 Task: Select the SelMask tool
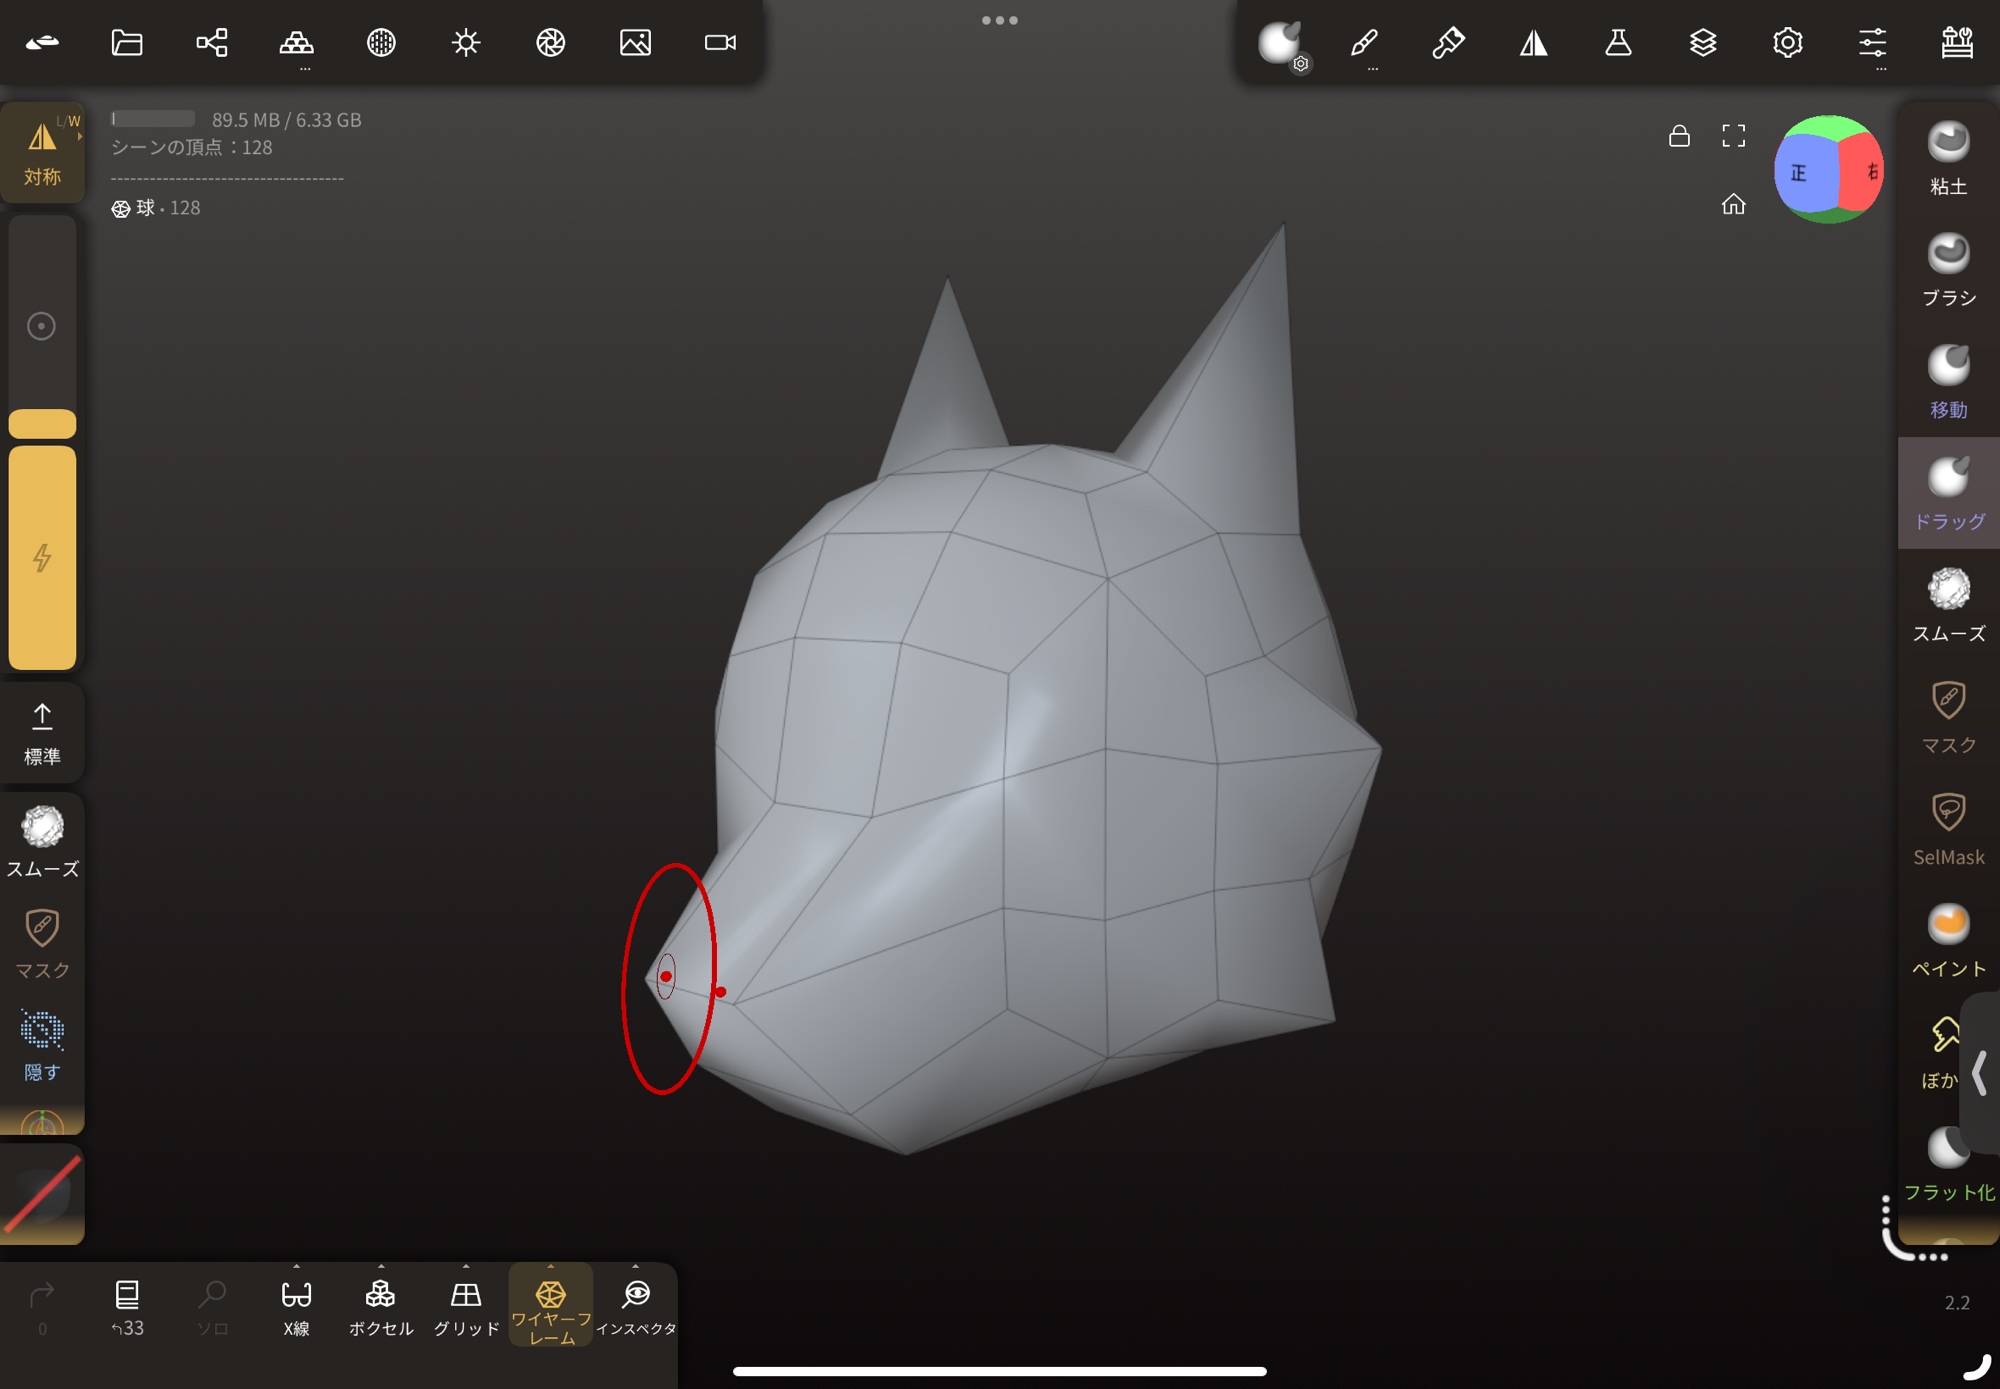coord(1948,828)
